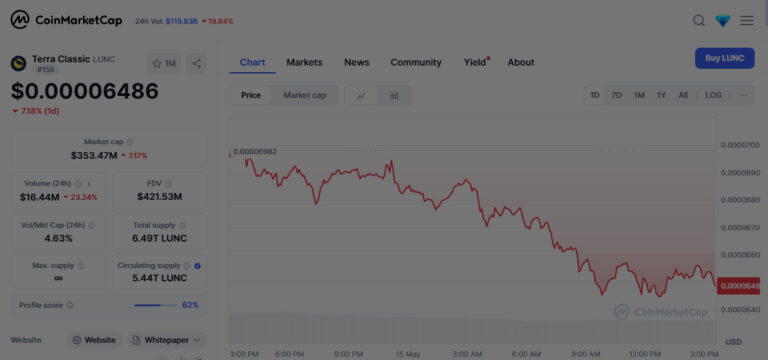Click the 15 May time axis label
768x360 pixels.
pos(408,354)
